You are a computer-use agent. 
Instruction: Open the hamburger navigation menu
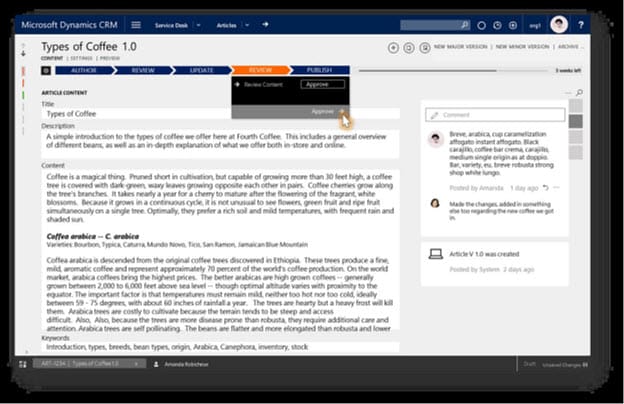point(136,25)
